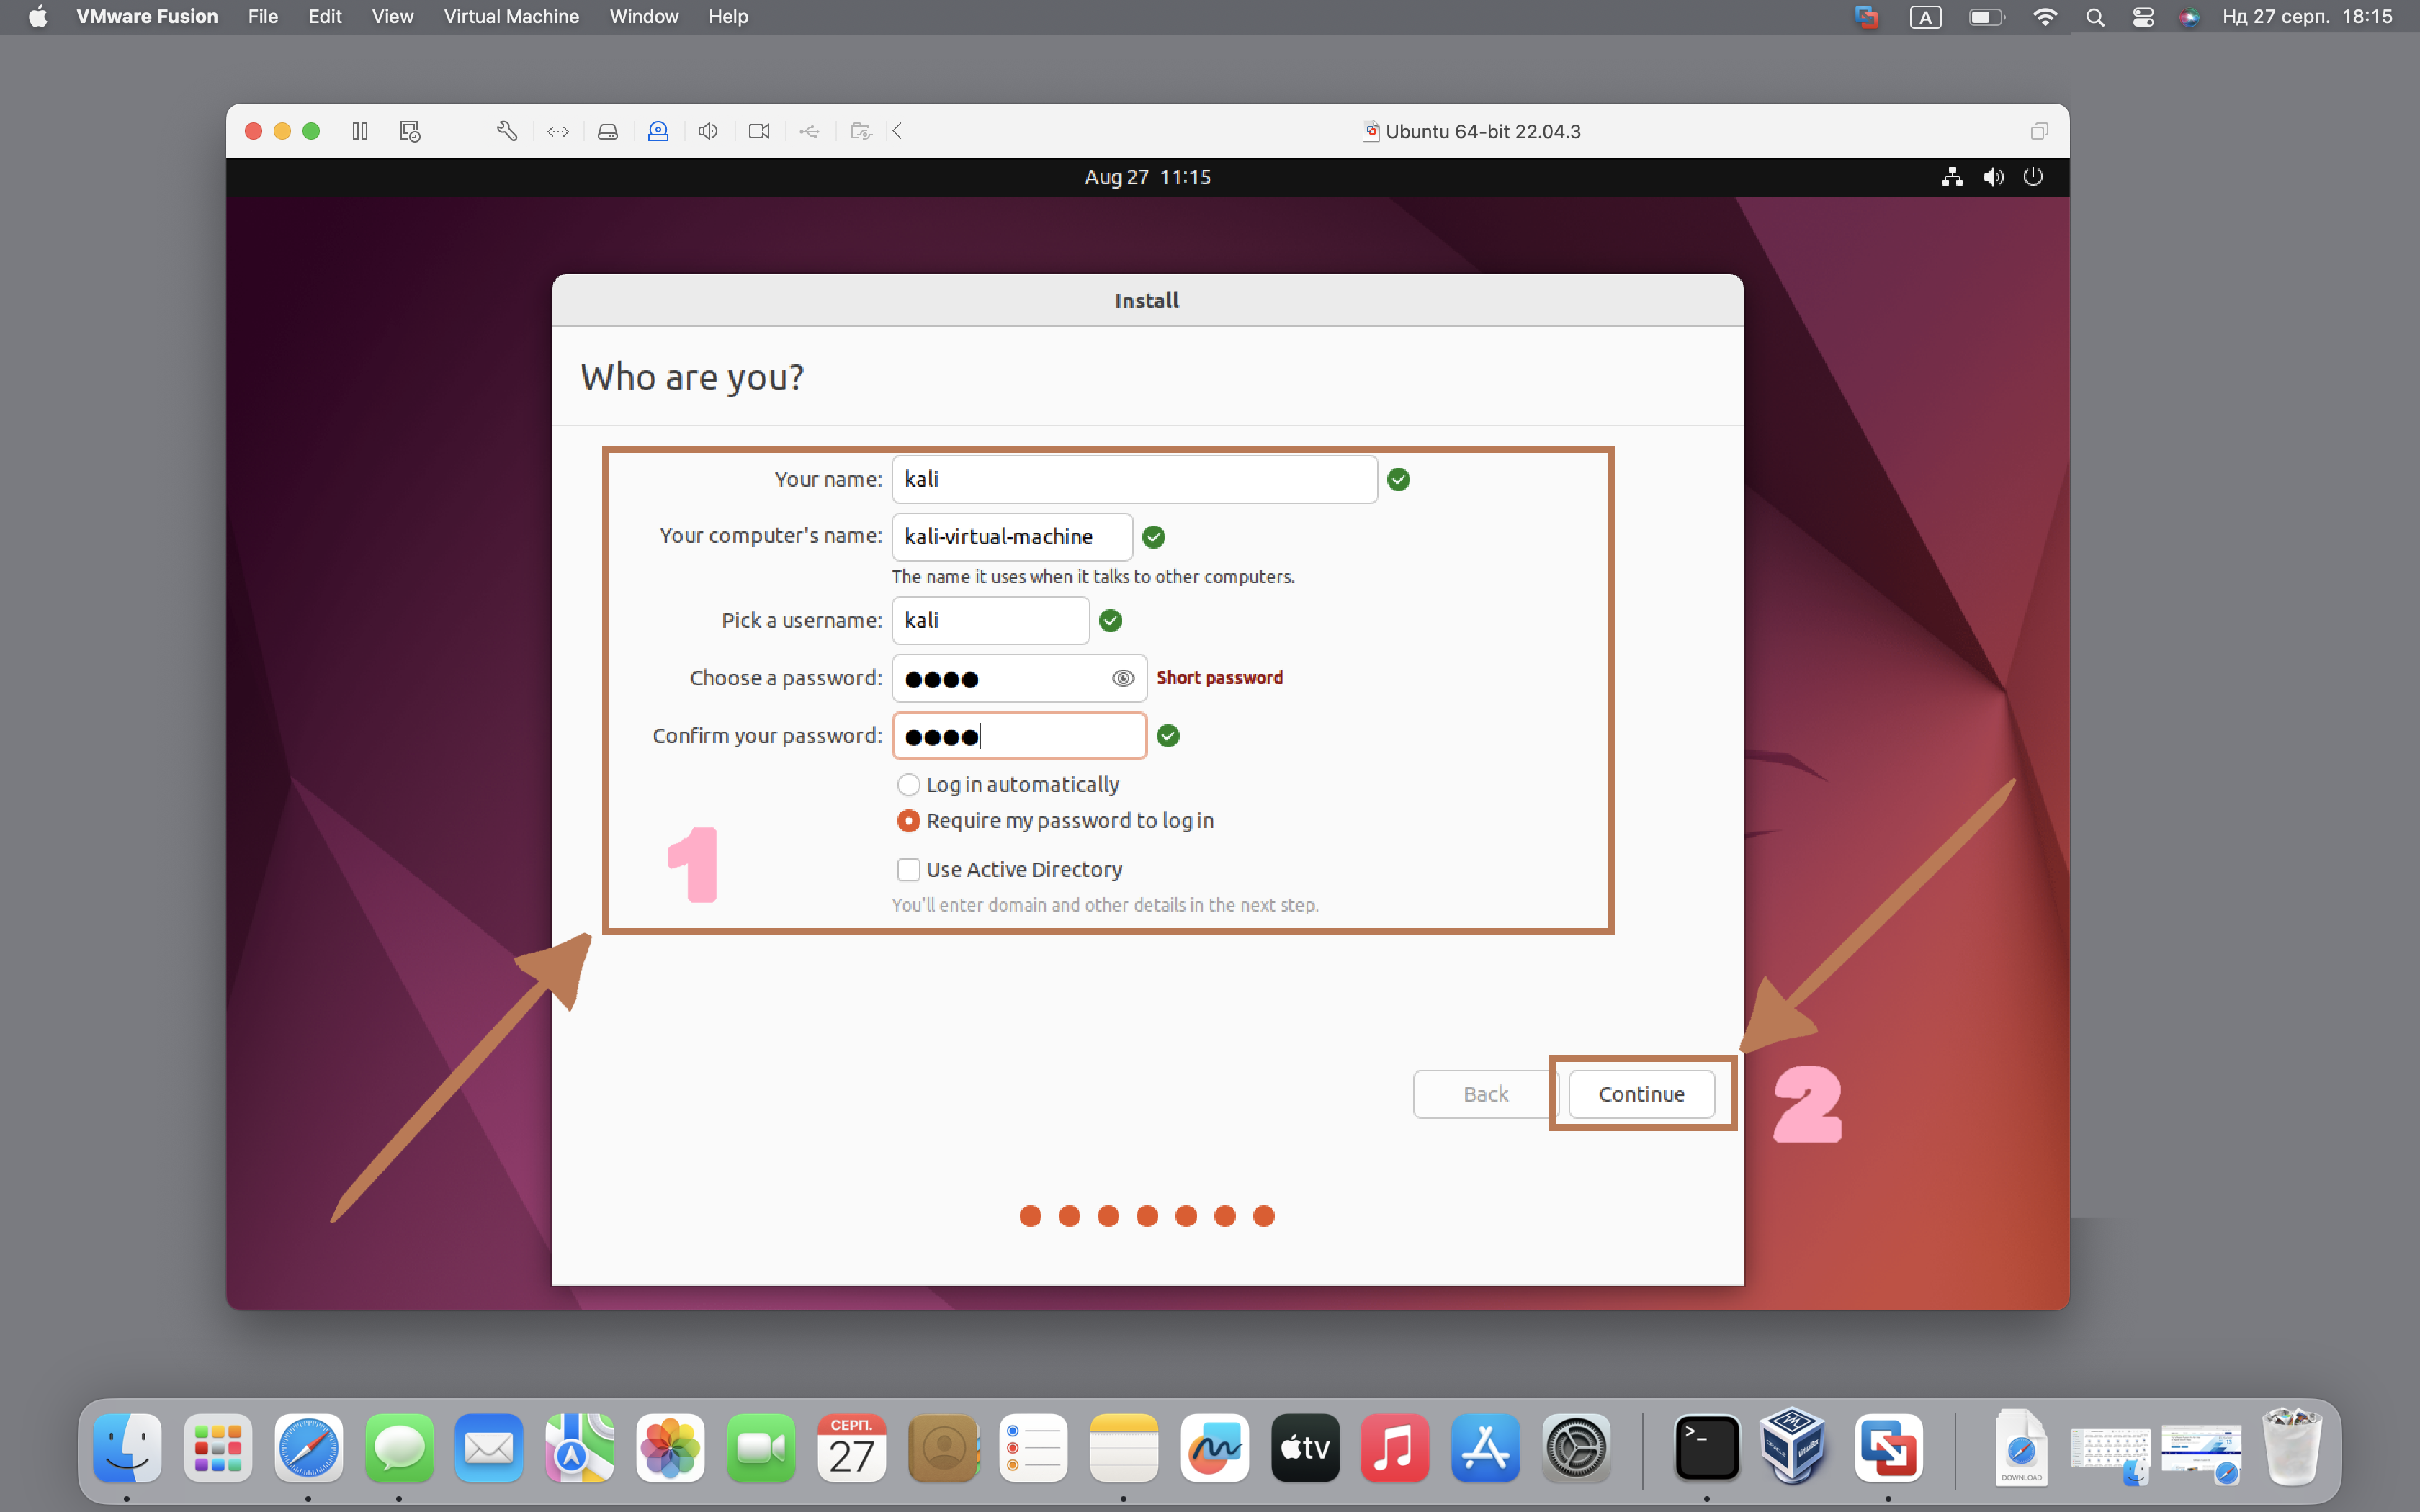Open the File menu
The width and height of the screenshot is (2420, 1512).
[263, 17]
